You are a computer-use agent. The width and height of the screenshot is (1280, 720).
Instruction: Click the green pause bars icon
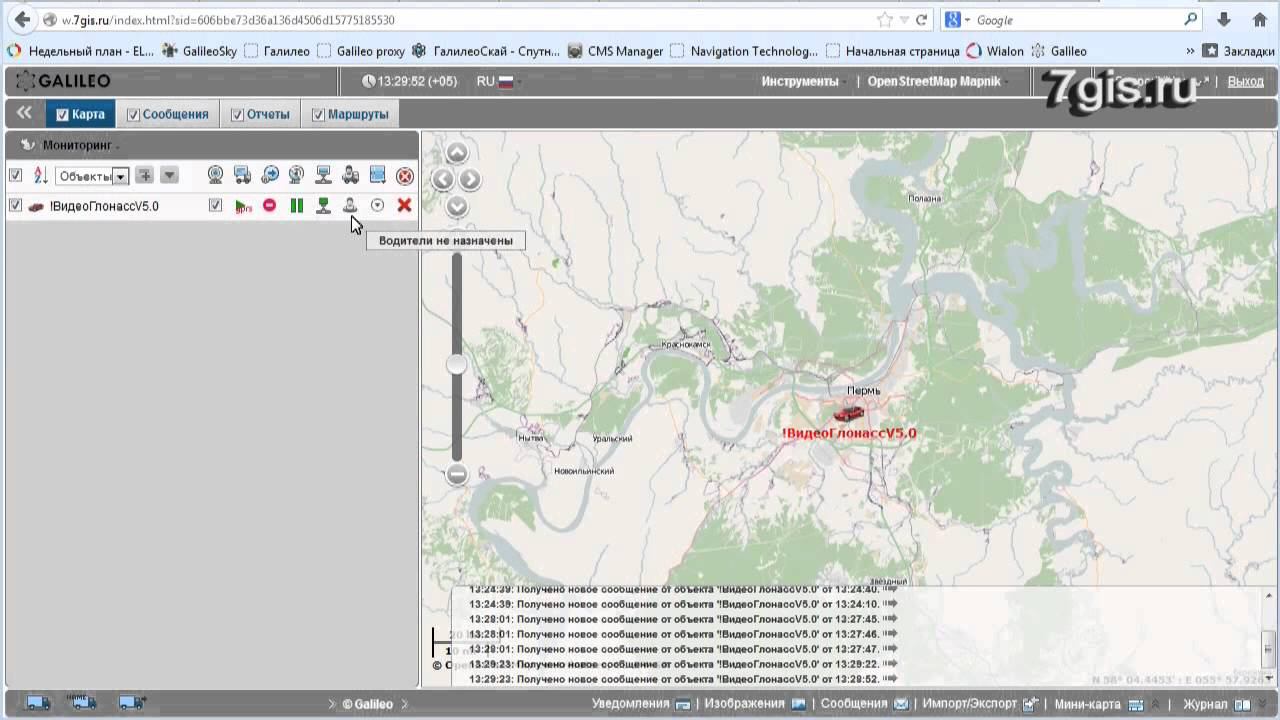tap(296, 205)
